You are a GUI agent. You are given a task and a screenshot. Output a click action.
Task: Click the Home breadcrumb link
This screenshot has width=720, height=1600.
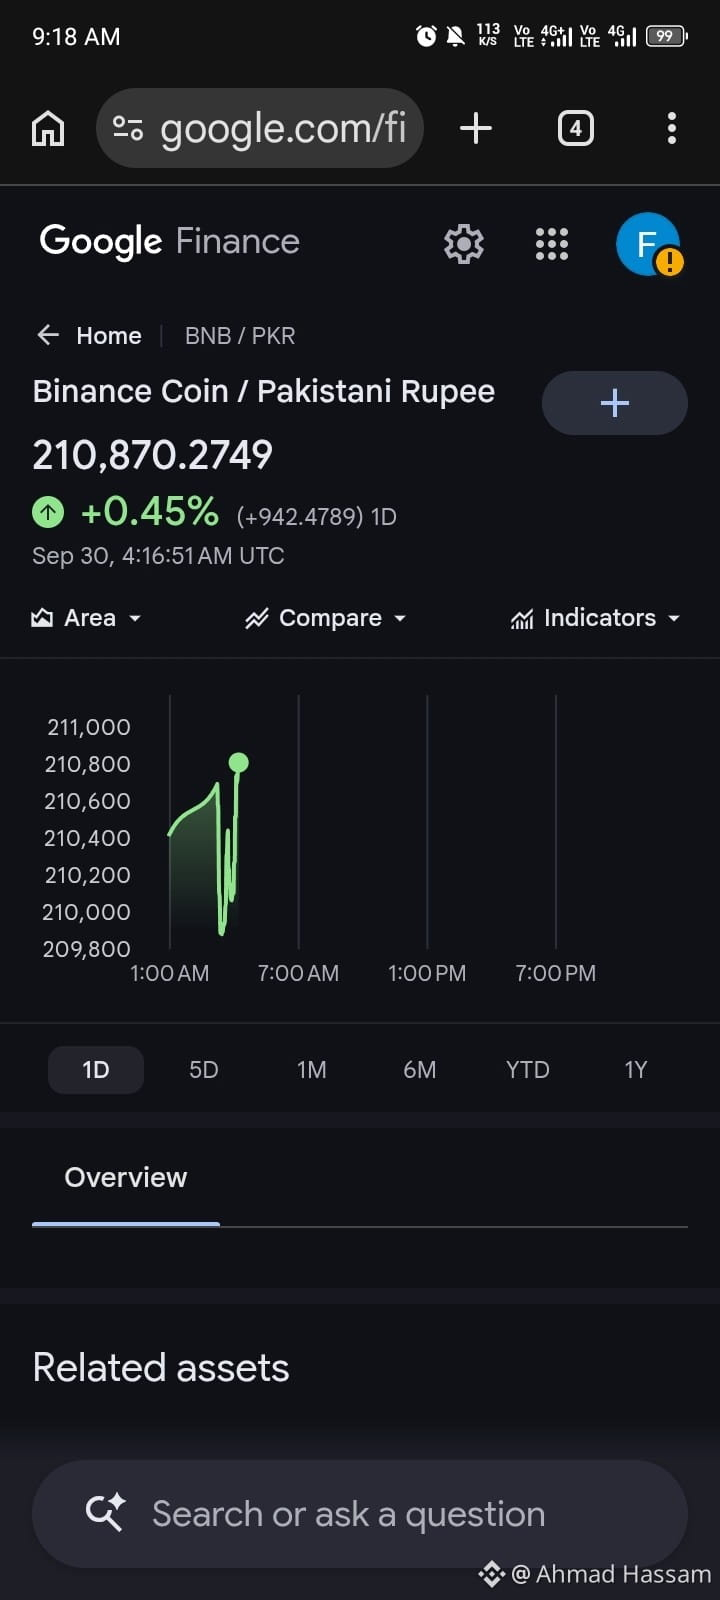(x=109, y=335)
